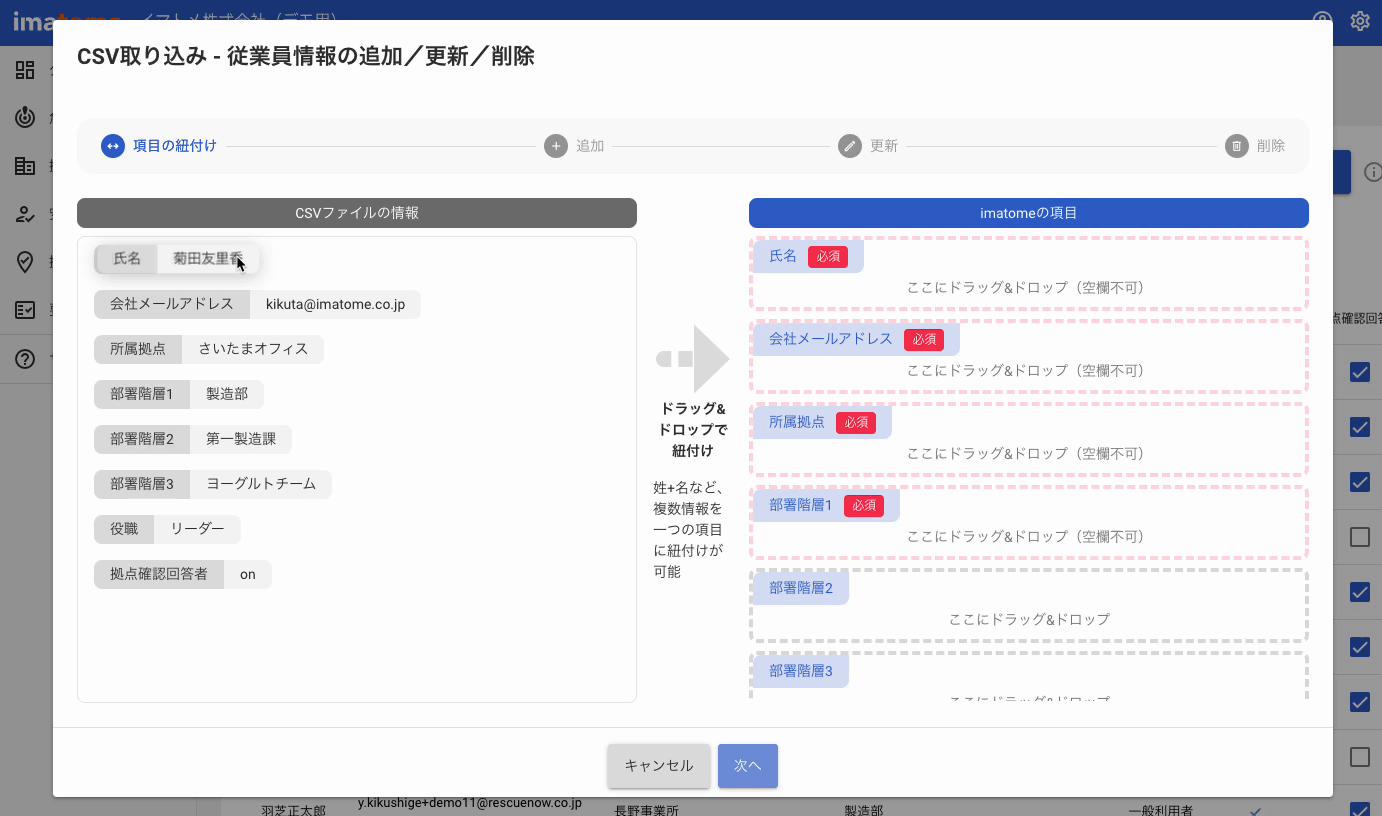Open settings gear icon in header

click(1360, 21)
